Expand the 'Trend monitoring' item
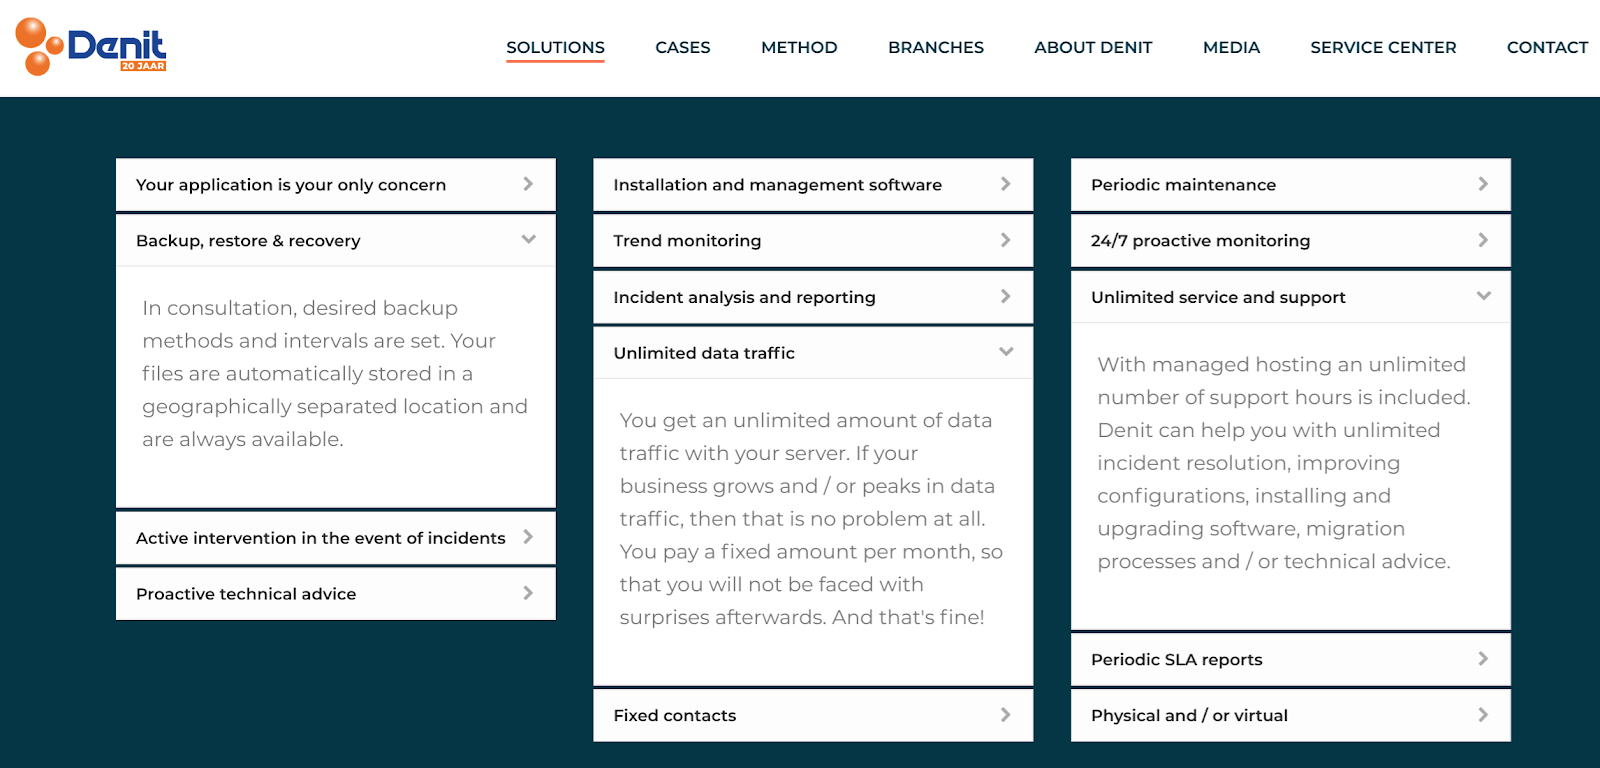The image size is (1600, 768). [x=813, y=241]
